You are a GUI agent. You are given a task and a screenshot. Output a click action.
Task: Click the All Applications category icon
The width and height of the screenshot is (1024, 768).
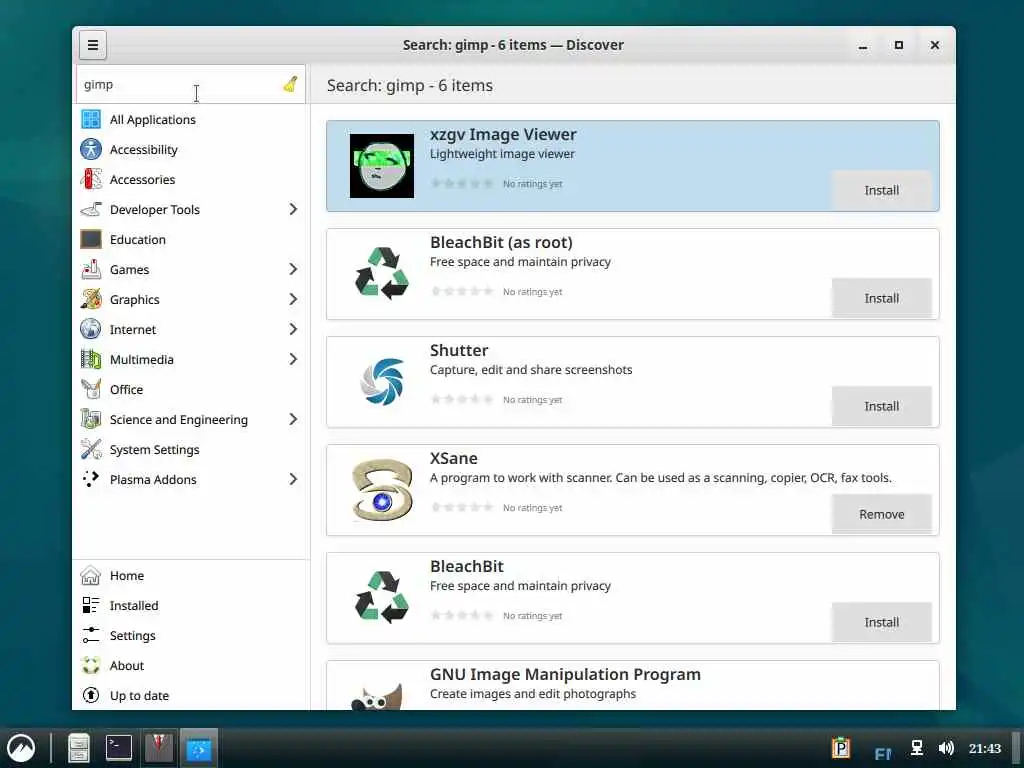pyautogui.click(x=91, y=120)
